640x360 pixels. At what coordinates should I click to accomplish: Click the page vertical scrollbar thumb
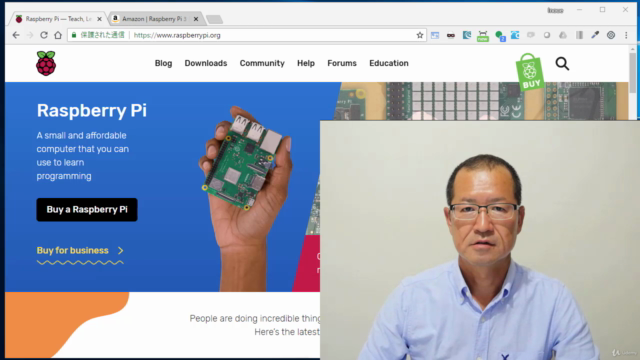[x=632, y=72]
